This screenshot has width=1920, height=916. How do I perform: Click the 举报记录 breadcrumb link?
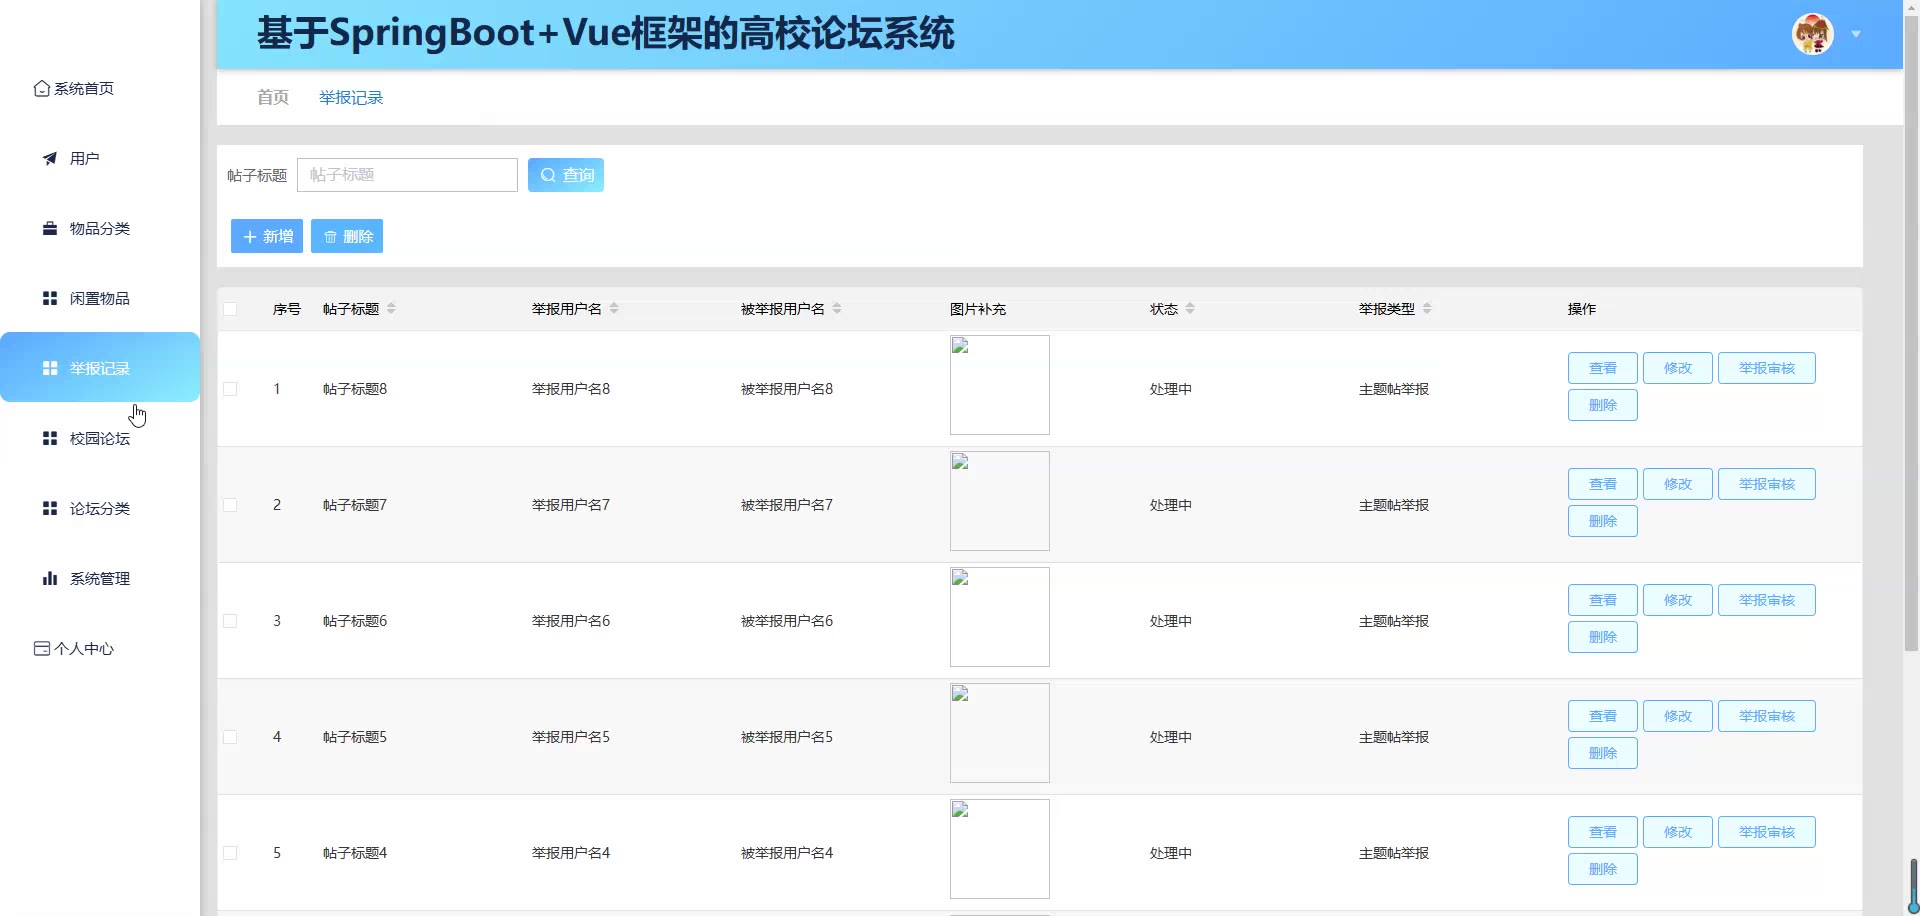(x=351, y=97)
